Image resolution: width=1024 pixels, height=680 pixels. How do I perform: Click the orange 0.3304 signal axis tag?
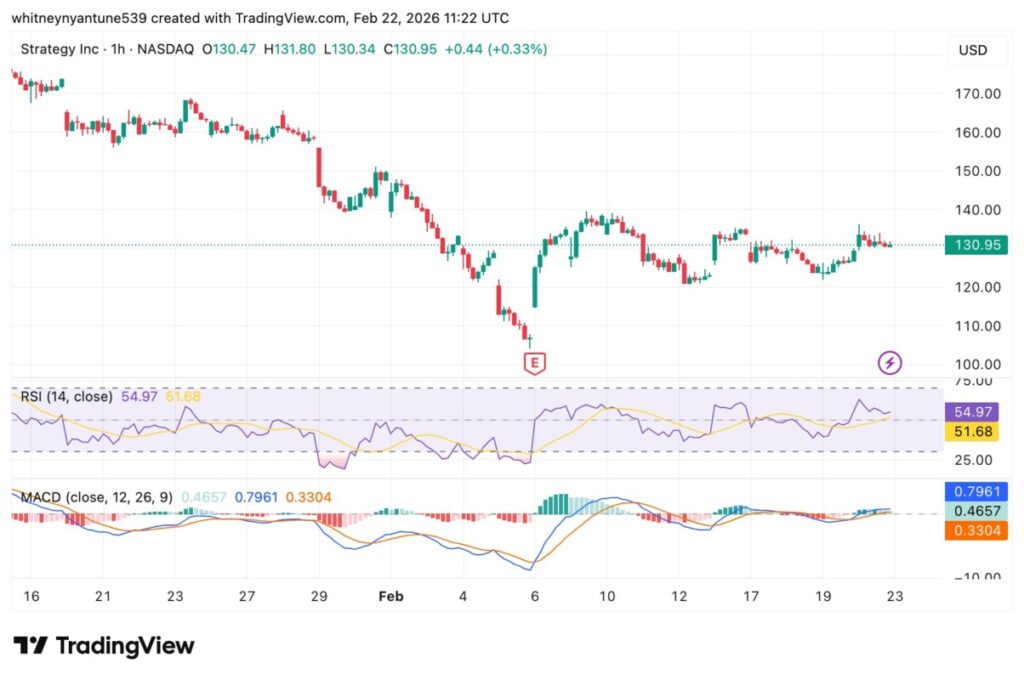(x=976, y=530)
